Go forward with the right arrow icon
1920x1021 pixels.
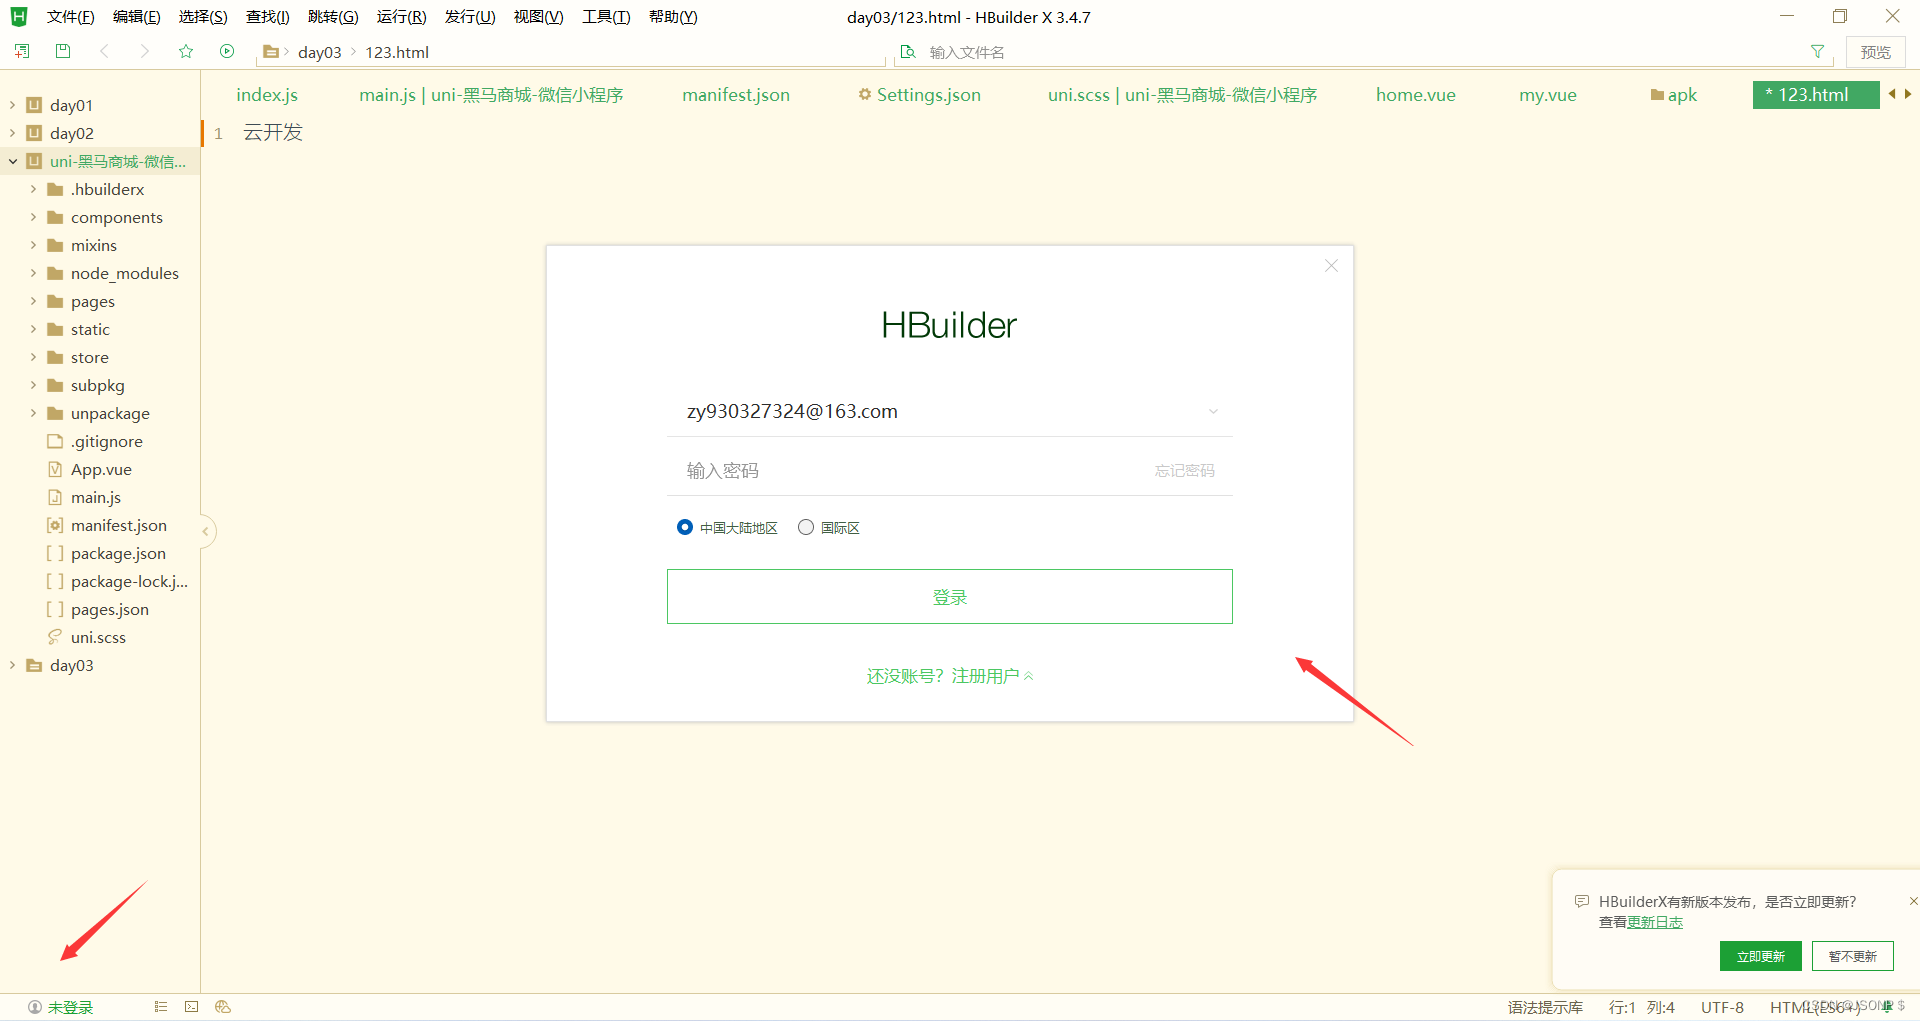[x=145, y=51]
